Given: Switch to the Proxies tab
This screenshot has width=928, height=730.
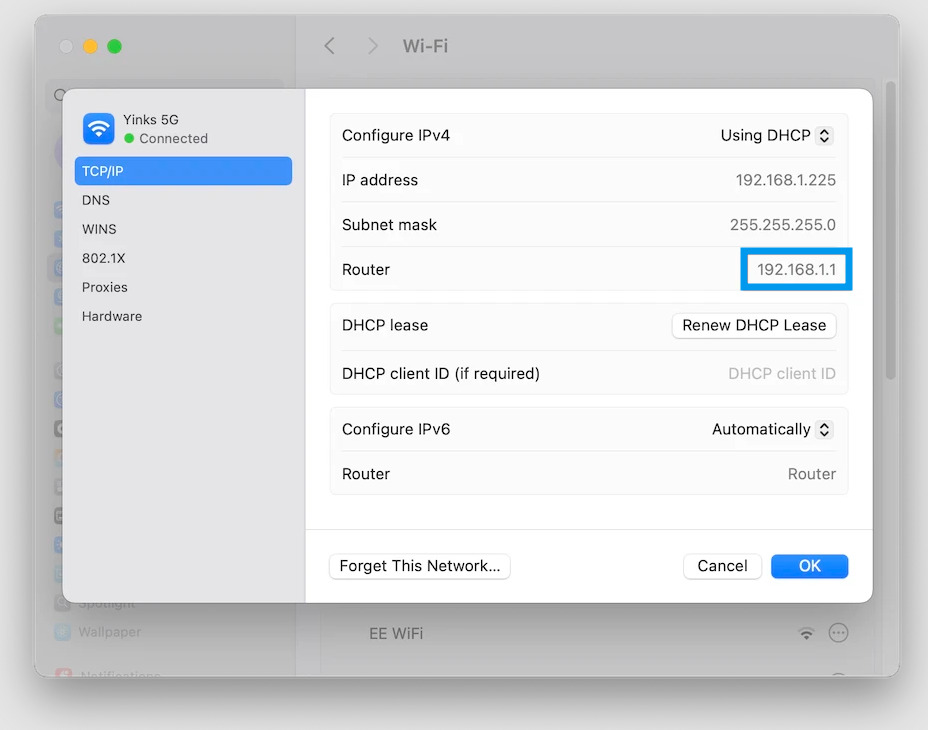Looking at the screenshot, I should coord(104,287).
